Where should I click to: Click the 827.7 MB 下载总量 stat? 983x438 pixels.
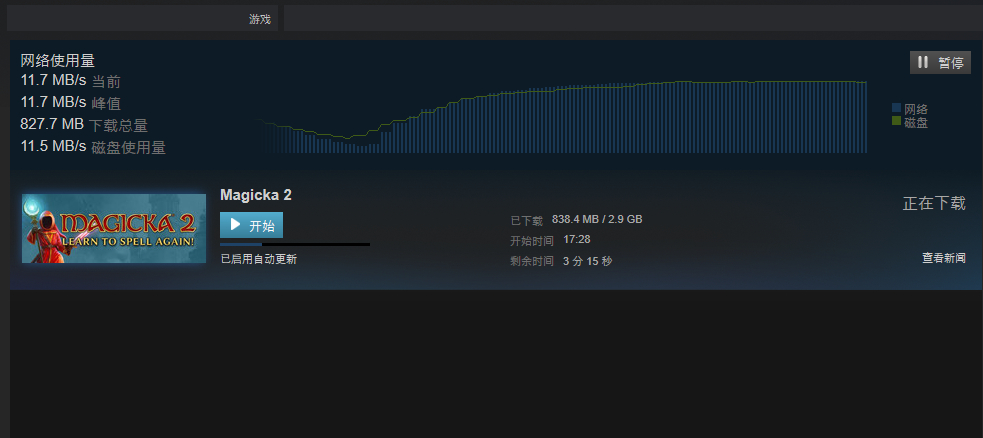[x=84, y=125]
